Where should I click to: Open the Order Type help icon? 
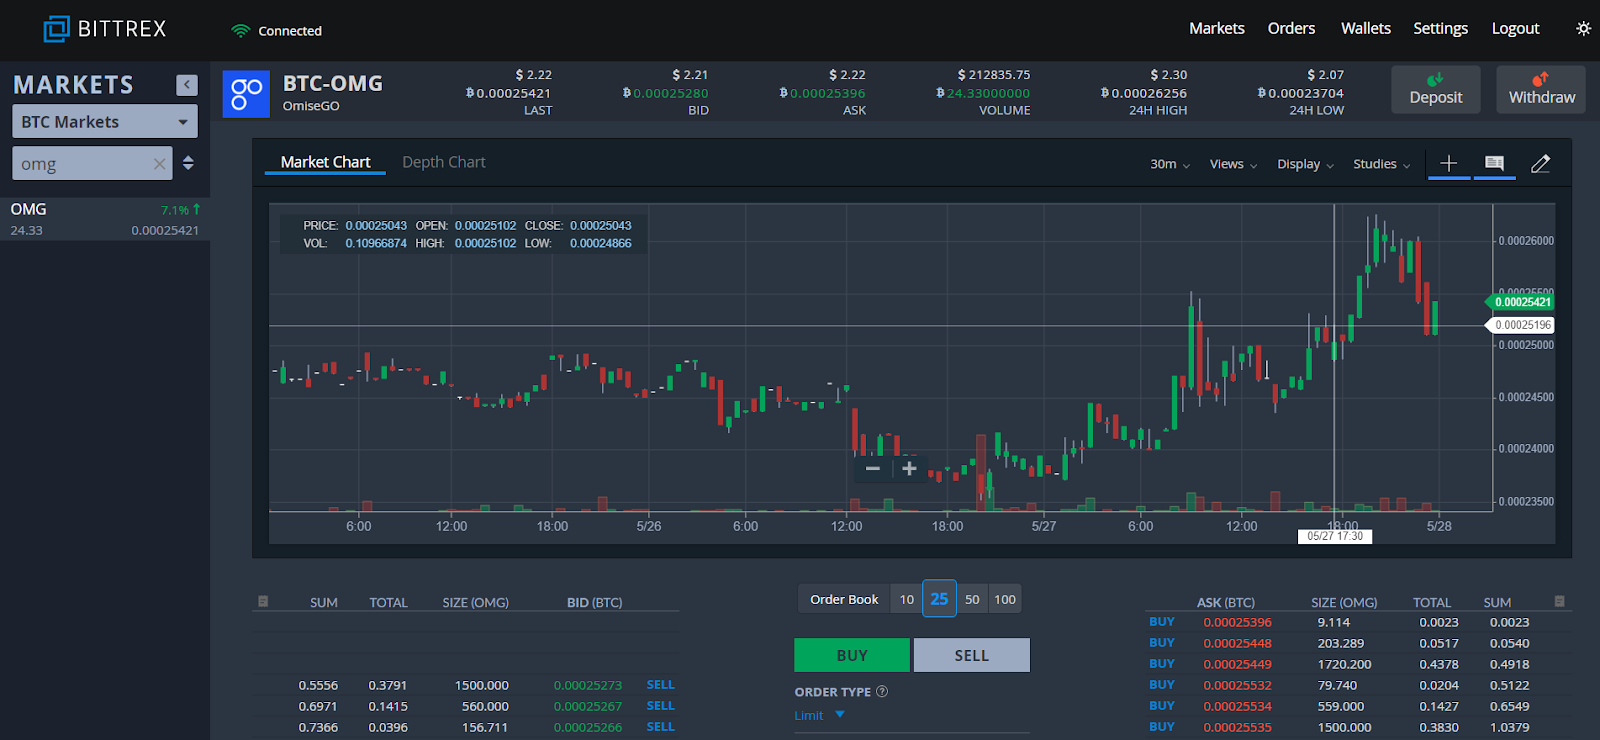pyautogui.click(x=882, y=692)
